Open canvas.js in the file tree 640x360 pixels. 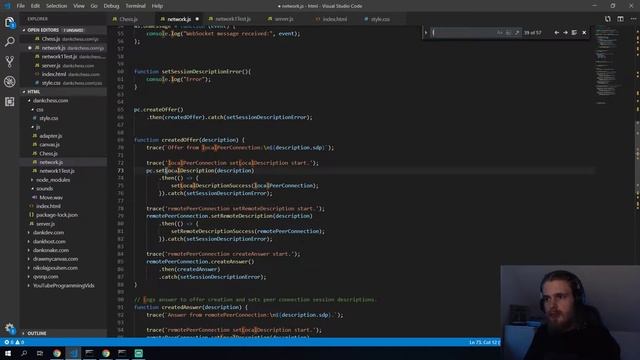(x=49, y=144)
